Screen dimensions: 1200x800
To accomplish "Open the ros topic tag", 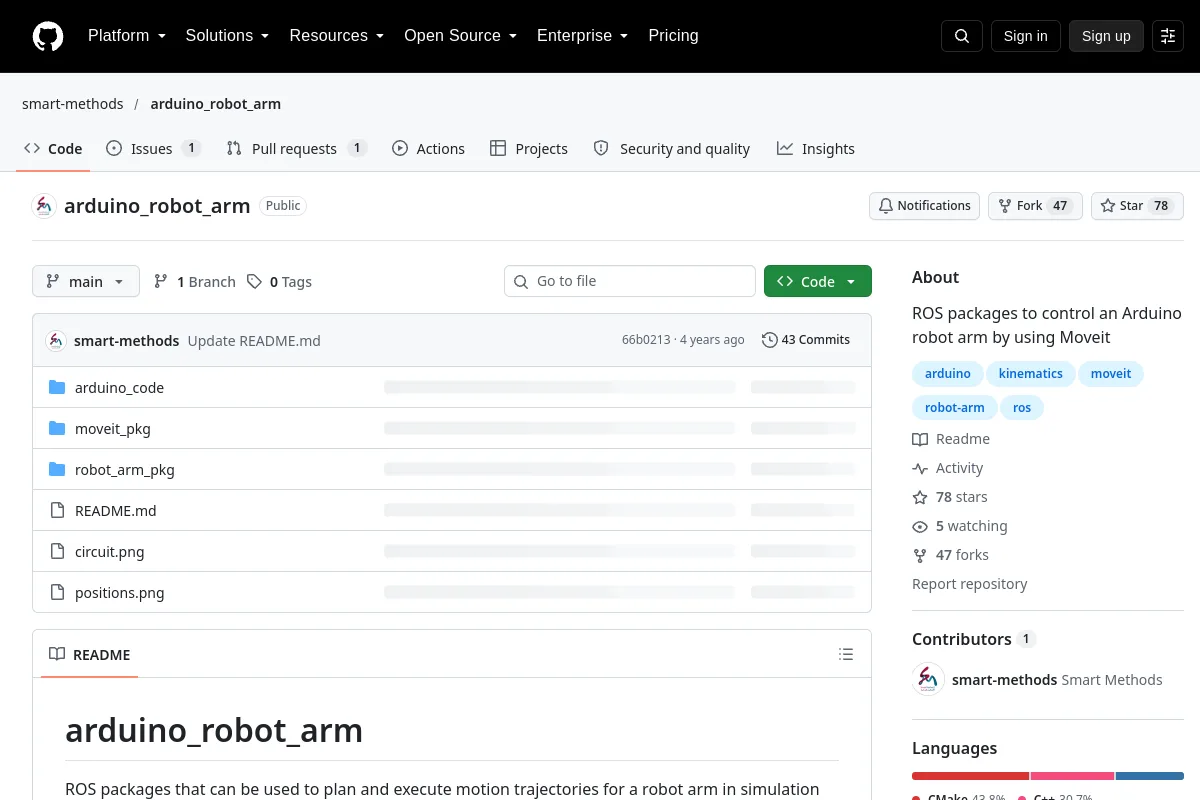I will [1022, 408].
